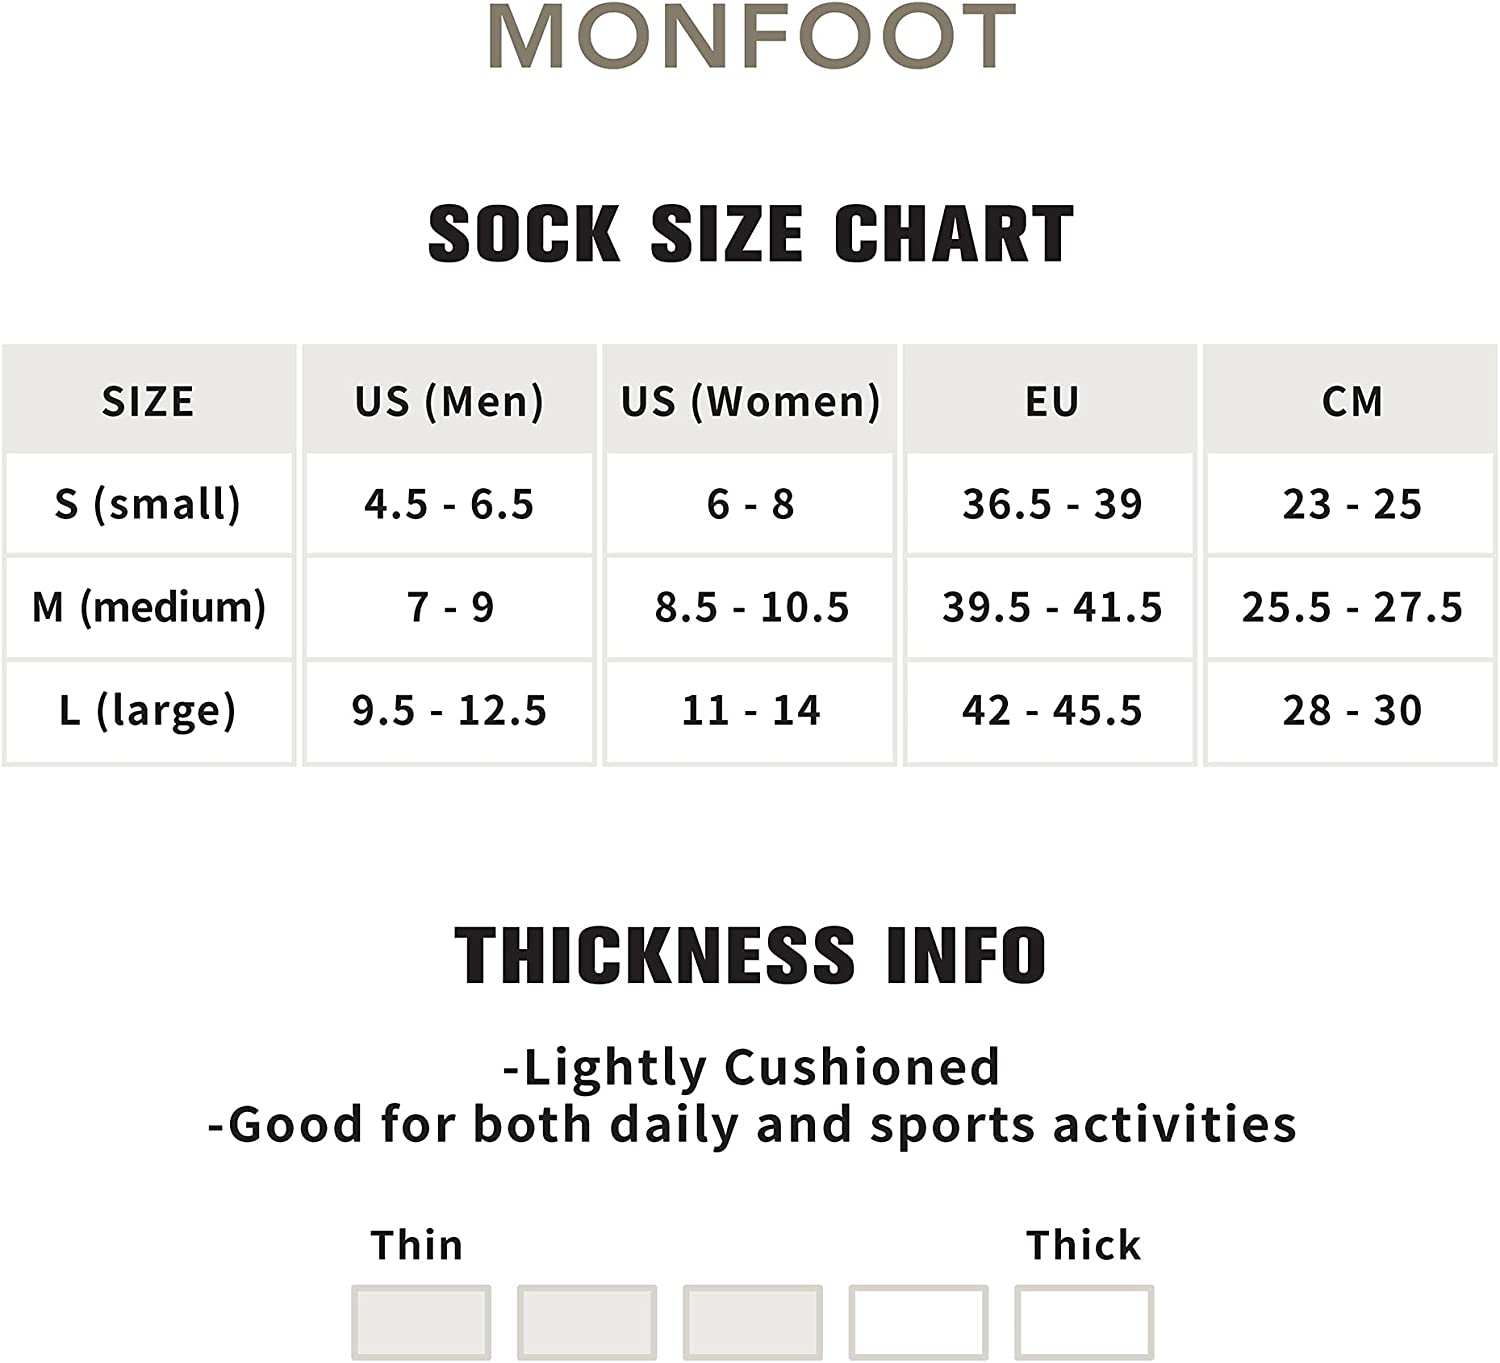Click the 4.5 - 6.5 men's size cell
This screenshot has width=1500, height=1363.
click(449, 504)
